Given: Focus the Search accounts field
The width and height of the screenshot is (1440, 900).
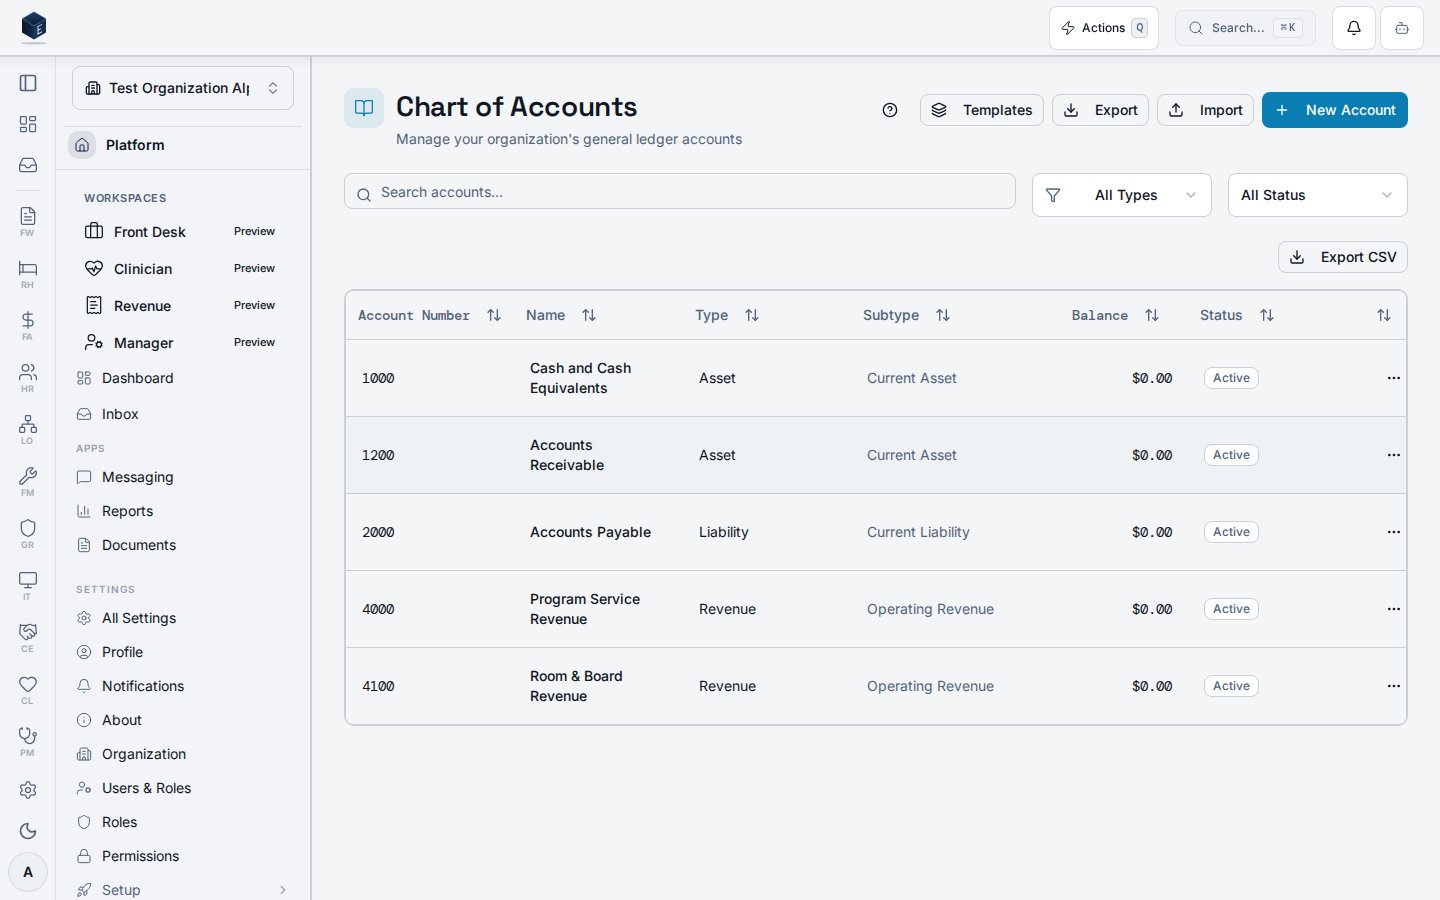Looking at the screenshot, I should (680, 192).
